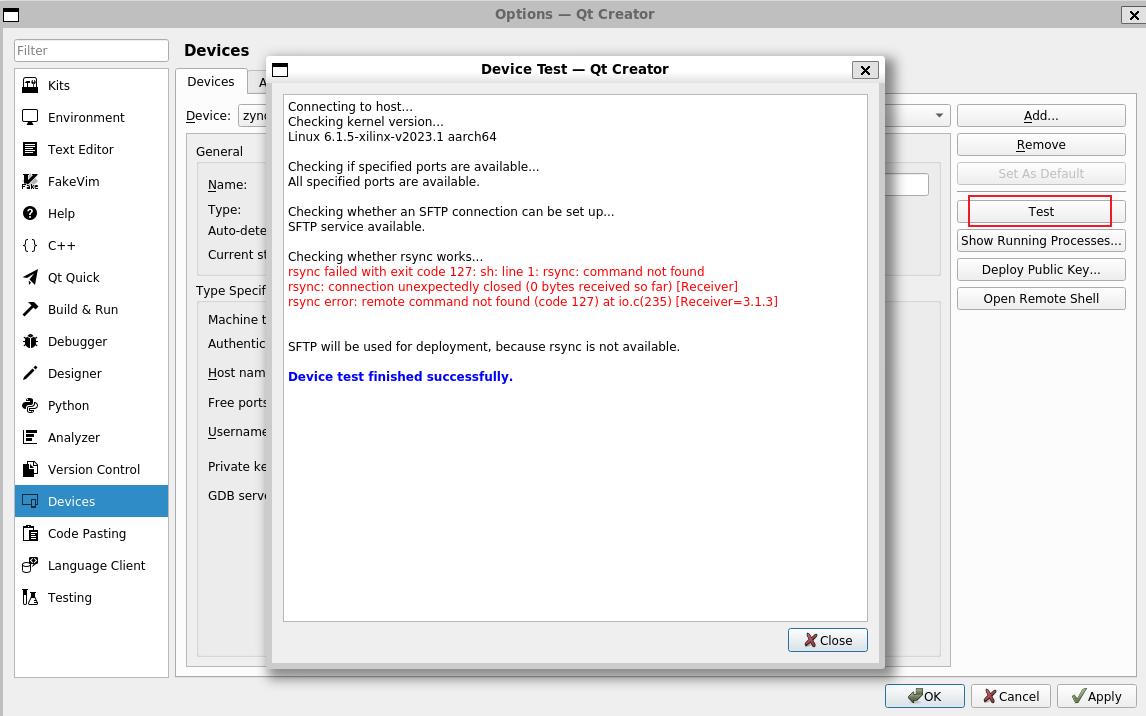The width and height of the screenshot is (1146, 716).
Task: Click 'SFTP service available.' line
Action: 356,226
